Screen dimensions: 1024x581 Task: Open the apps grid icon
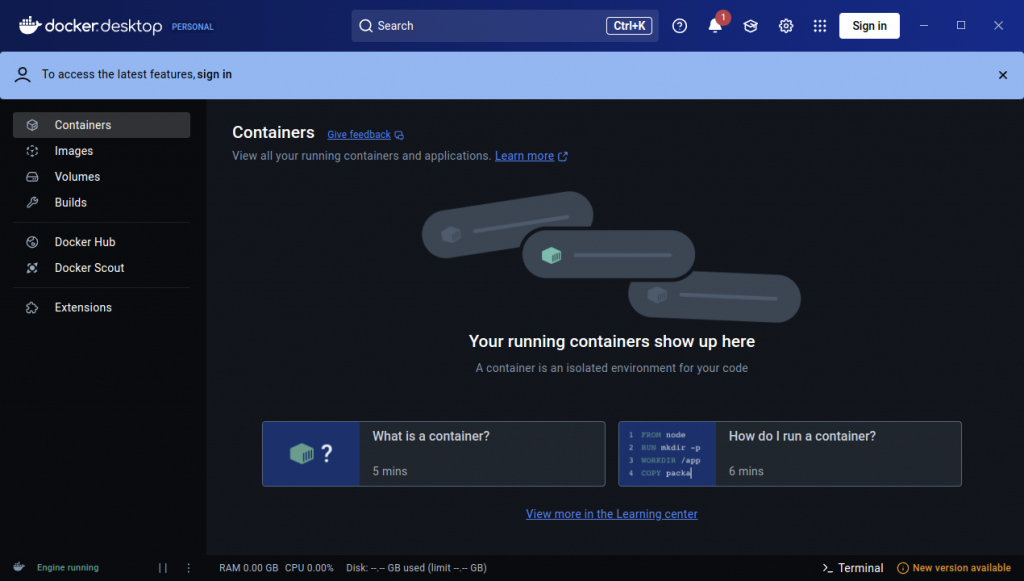coord(820,26)
